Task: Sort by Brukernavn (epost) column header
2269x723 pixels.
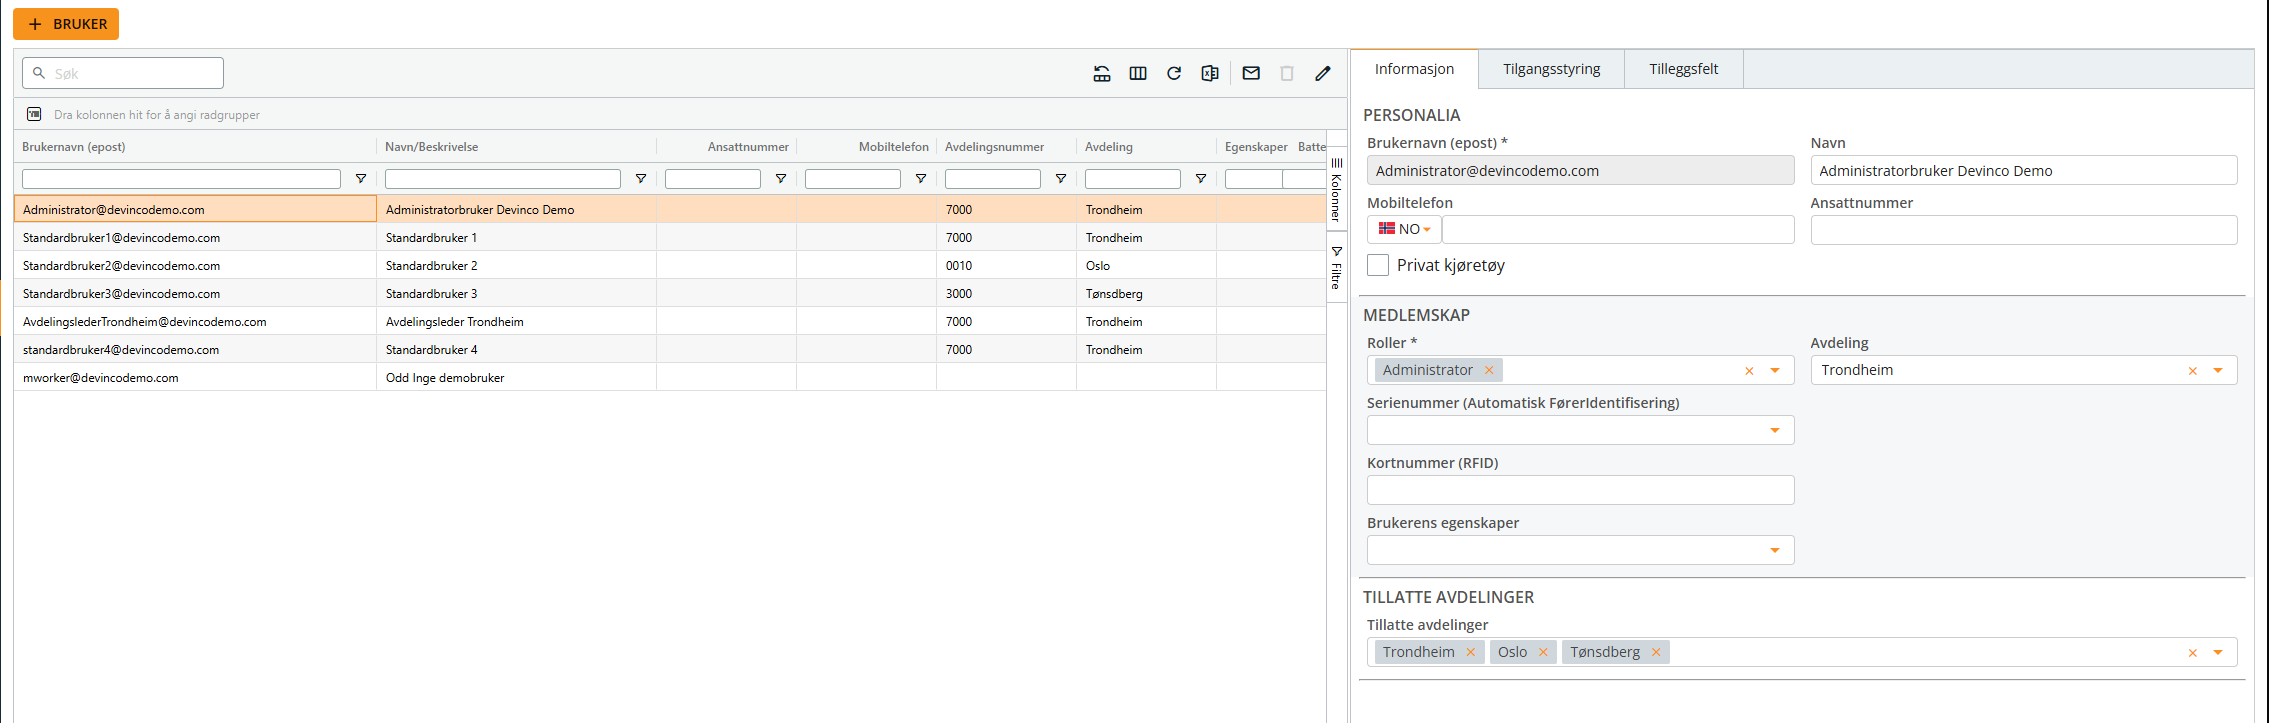Action: 74,147
